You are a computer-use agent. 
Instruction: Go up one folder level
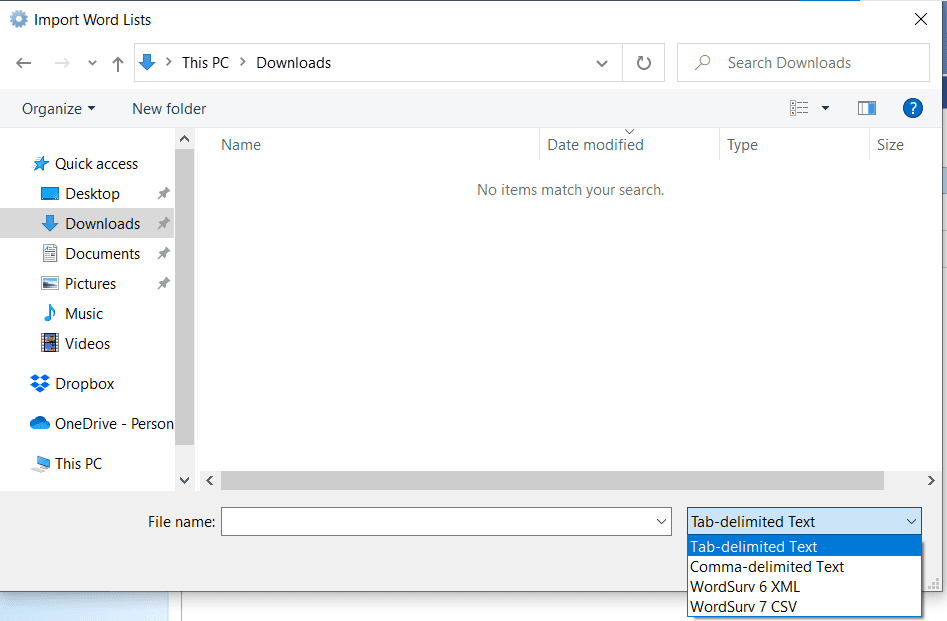[x=117, y=62]
